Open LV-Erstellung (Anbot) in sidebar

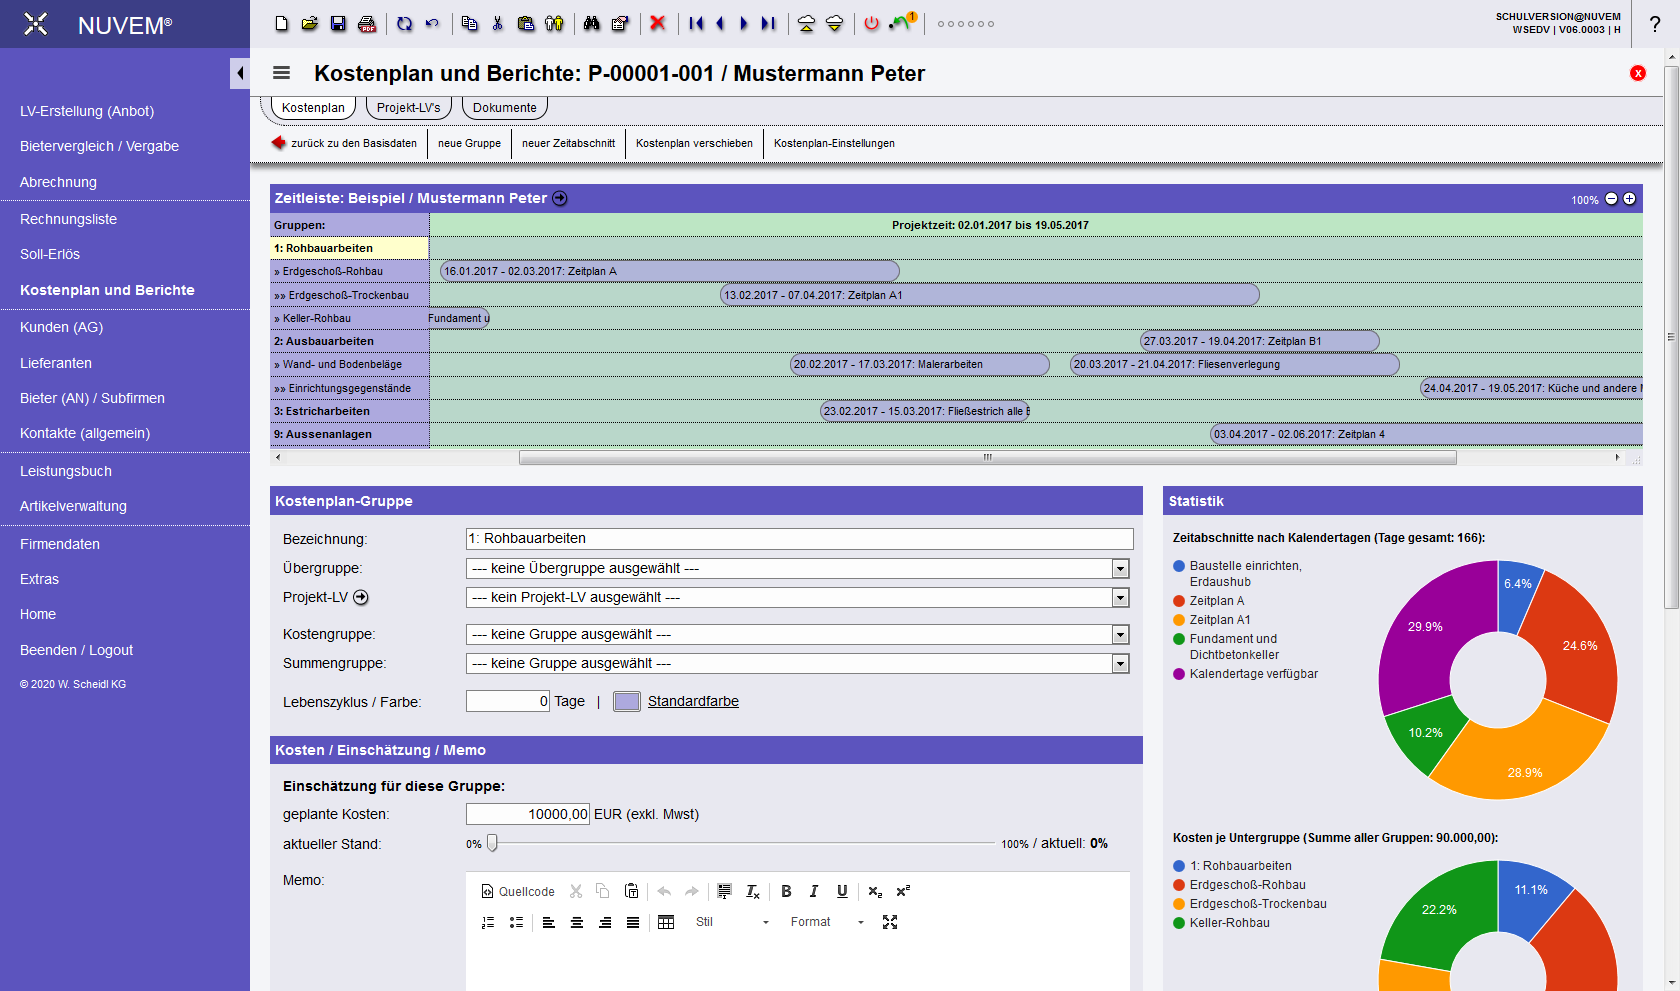click(87, 111)
